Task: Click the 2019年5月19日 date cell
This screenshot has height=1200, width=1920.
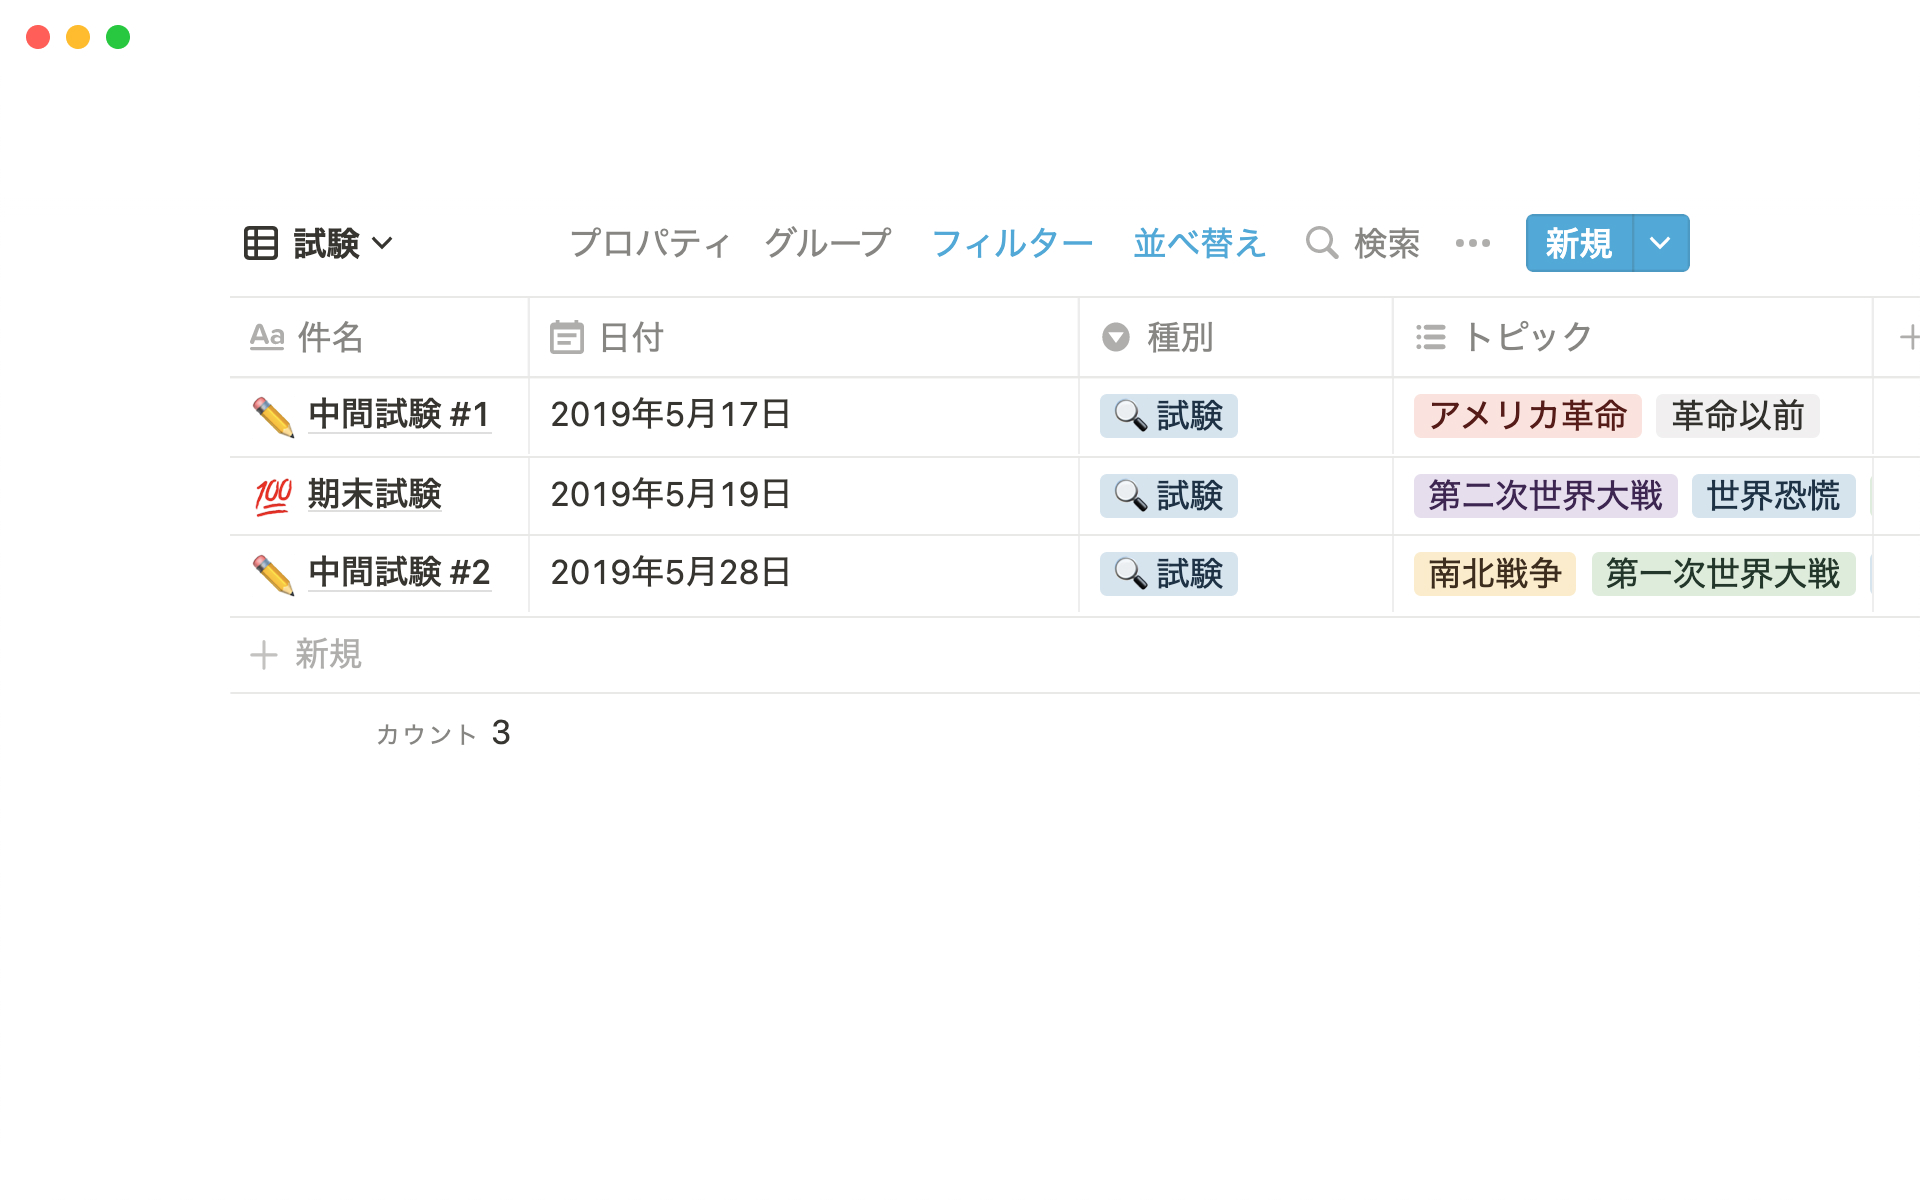Action: (x=670, y=495)
